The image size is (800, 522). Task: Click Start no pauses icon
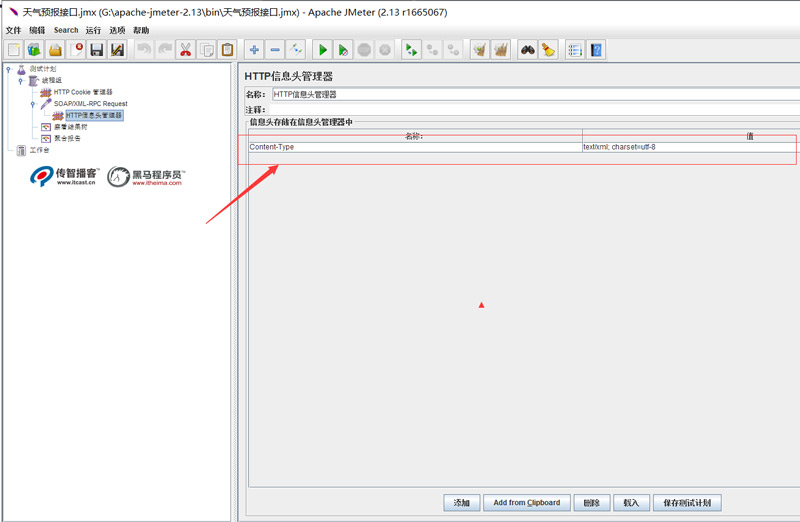pyautogui.click(x=343, y=50)
